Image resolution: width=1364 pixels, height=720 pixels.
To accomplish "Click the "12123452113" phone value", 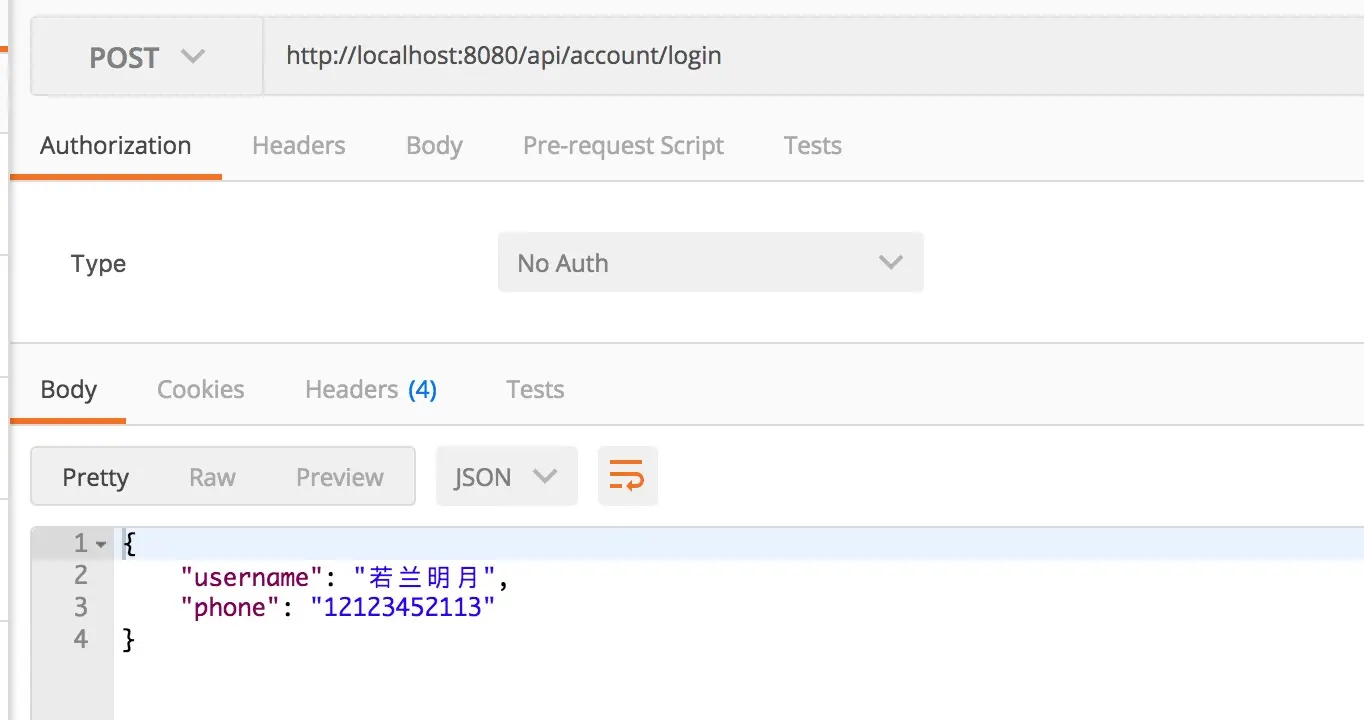I will click(403, 608).
